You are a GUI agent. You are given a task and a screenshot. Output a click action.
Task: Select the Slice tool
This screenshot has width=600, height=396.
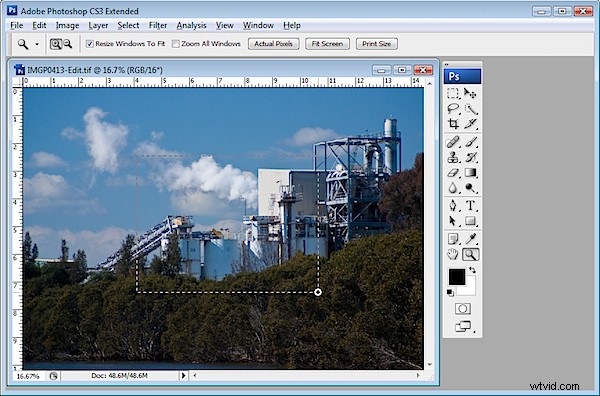470,124
